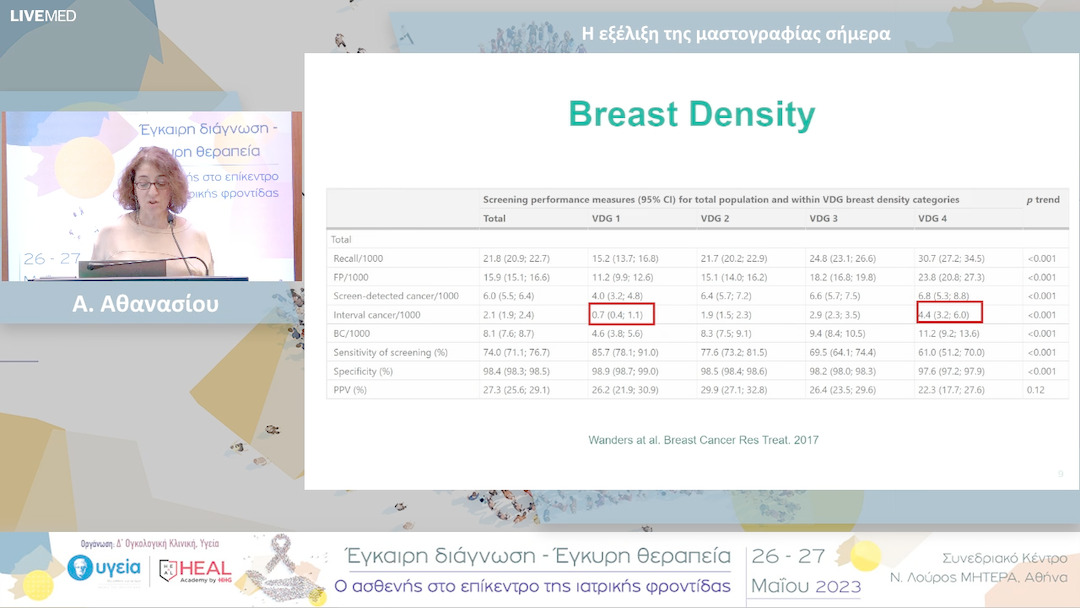Click the 'Recall/1000' row label
The image size is (1080, 608).
(360, 258)
